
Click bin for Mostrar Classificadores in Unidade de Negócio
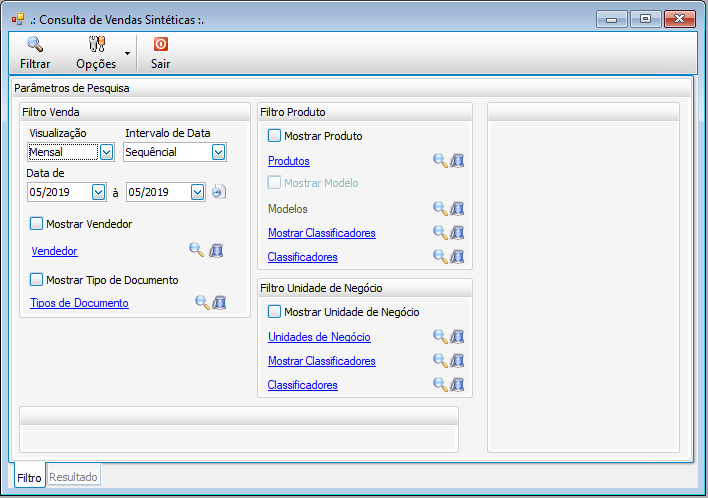click(457, 360)
